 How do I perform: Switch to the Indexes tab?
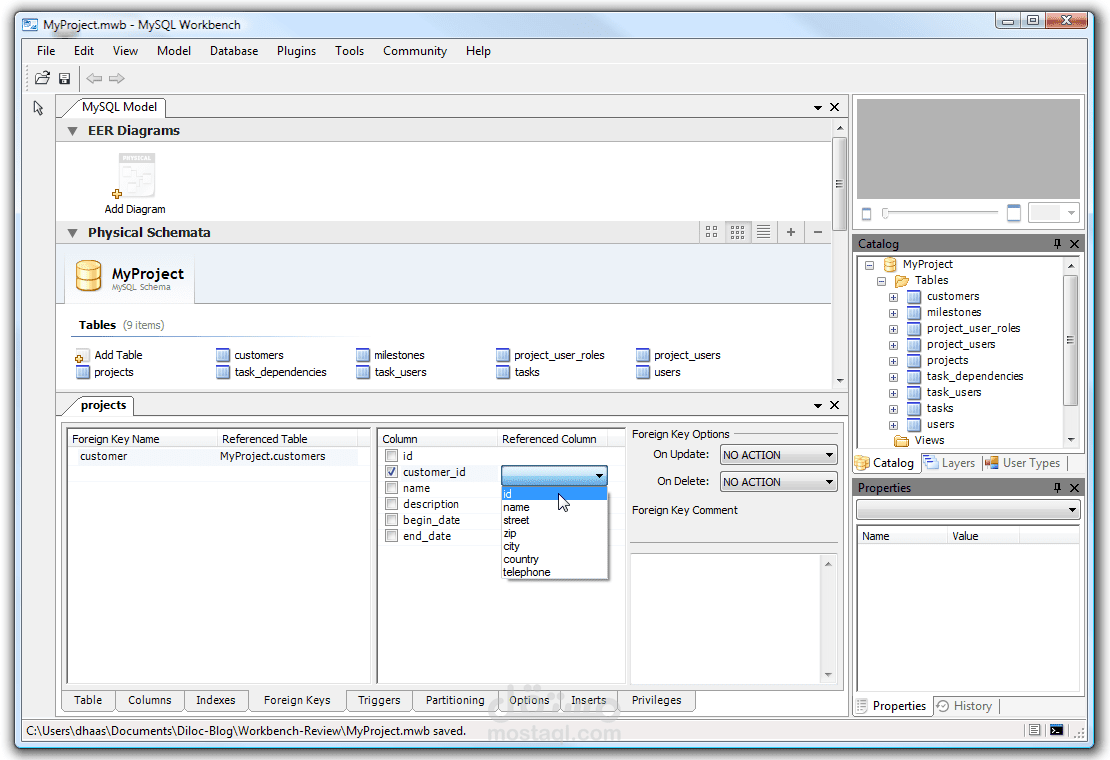(216, 700)
